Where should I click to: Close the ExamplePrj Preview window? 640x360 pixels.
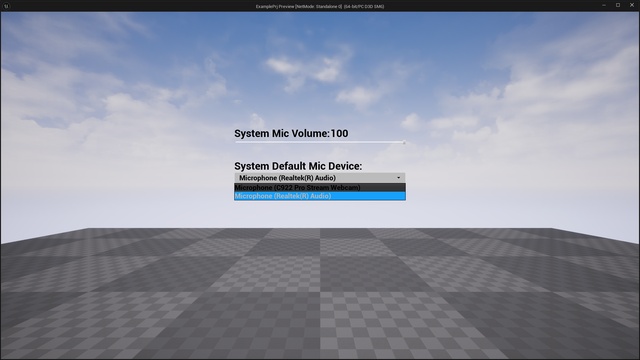click(x=632, y=5)
